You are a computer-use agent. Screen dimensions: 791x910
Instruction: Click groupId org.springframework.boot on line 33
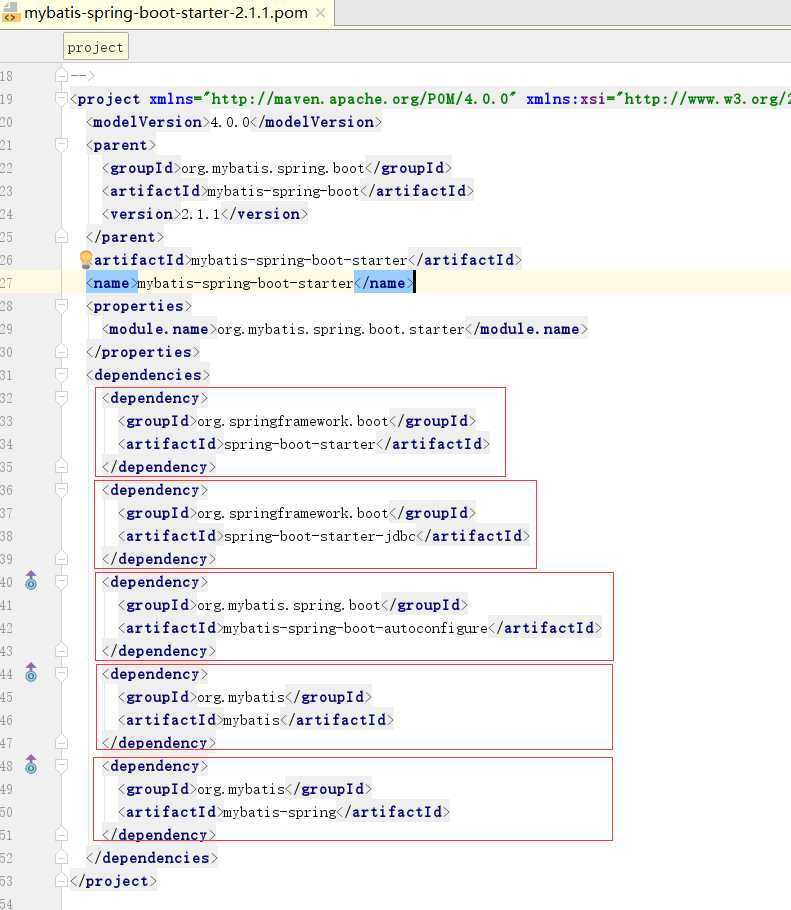click(x=292, y=421)
